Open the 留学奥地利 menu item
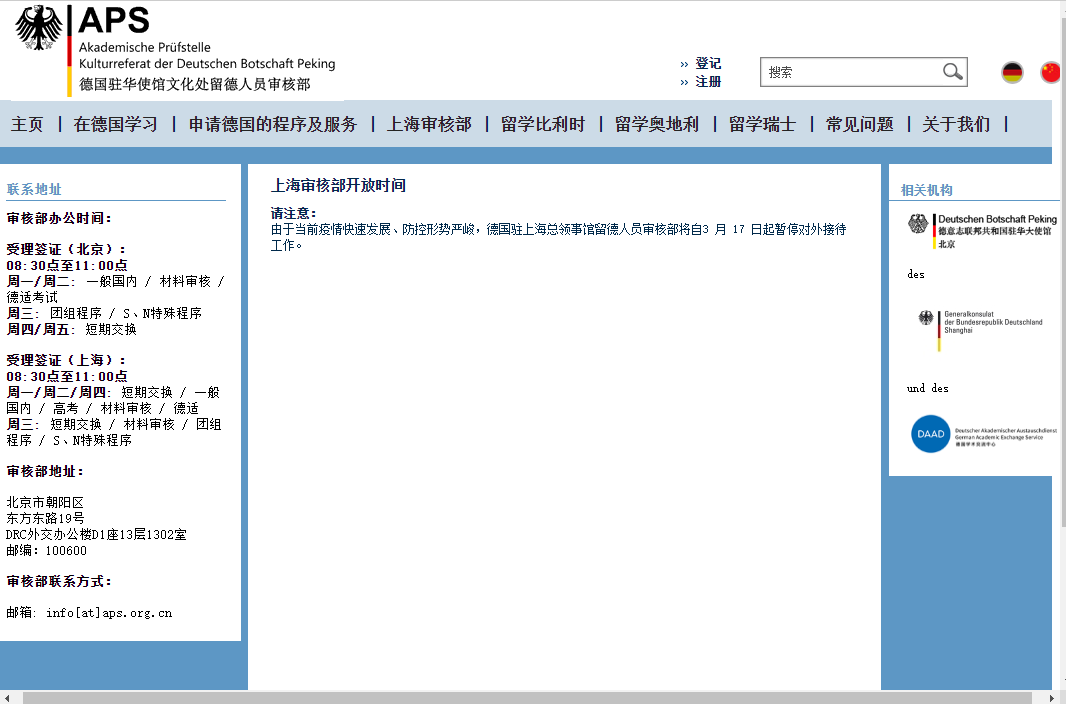The width and height of the screenshot is (1066, 704). click(657, 124)
